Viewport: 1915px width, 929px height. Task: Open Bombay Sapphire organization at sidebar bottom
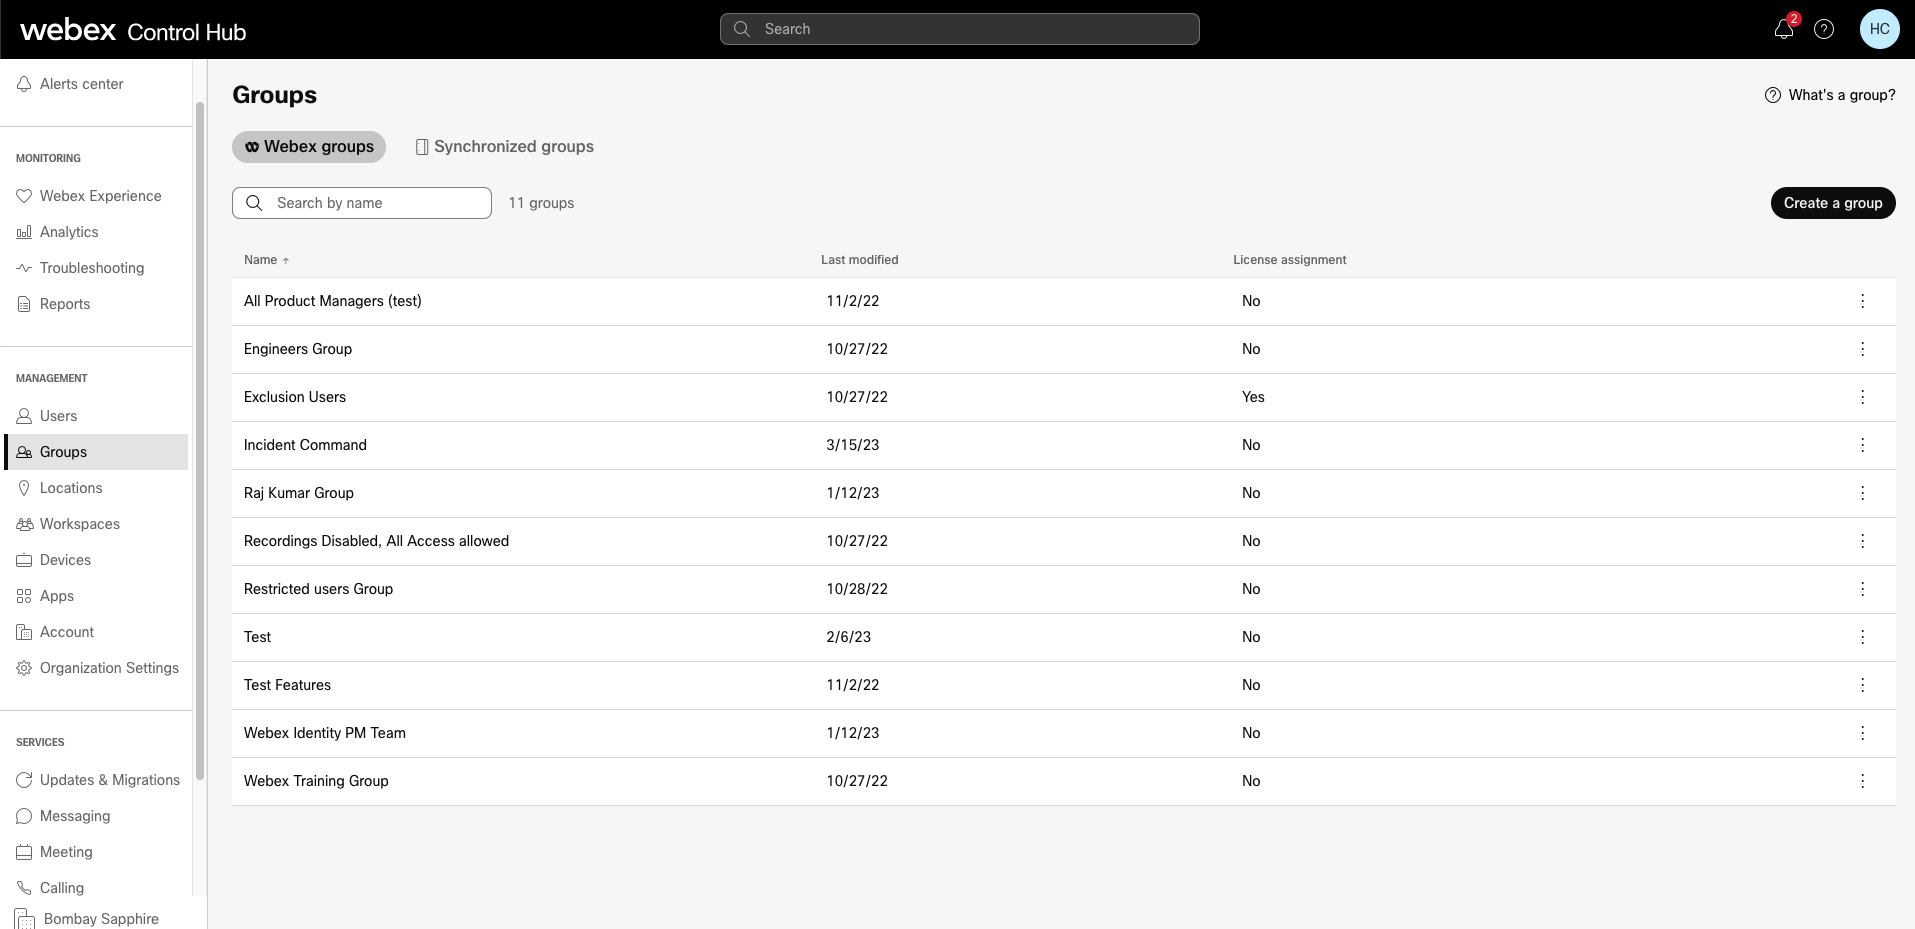(88, 919)
